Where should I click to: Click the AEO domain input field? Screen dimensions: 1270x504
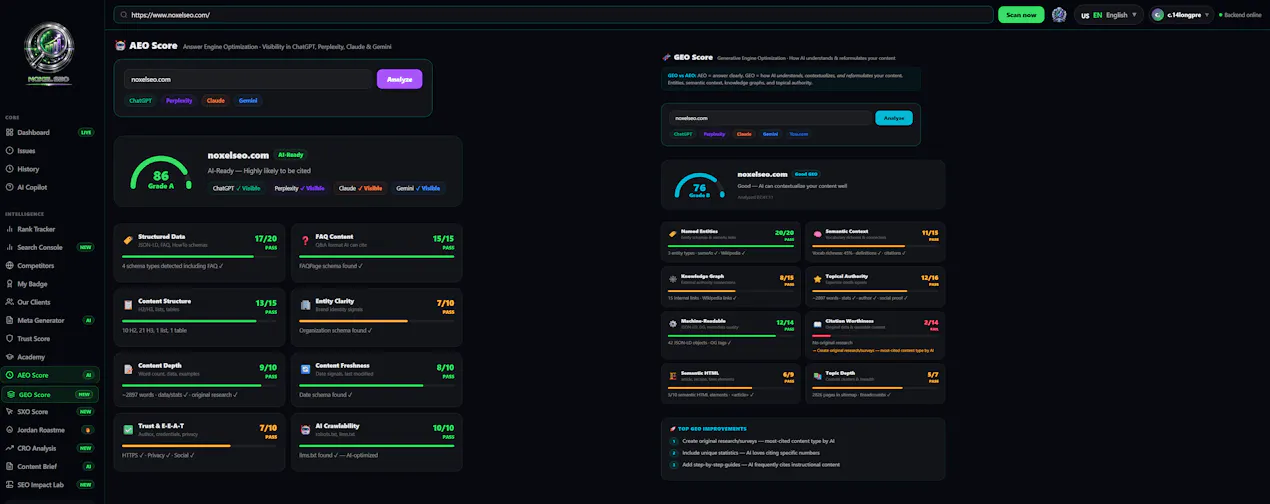point(248,79)
